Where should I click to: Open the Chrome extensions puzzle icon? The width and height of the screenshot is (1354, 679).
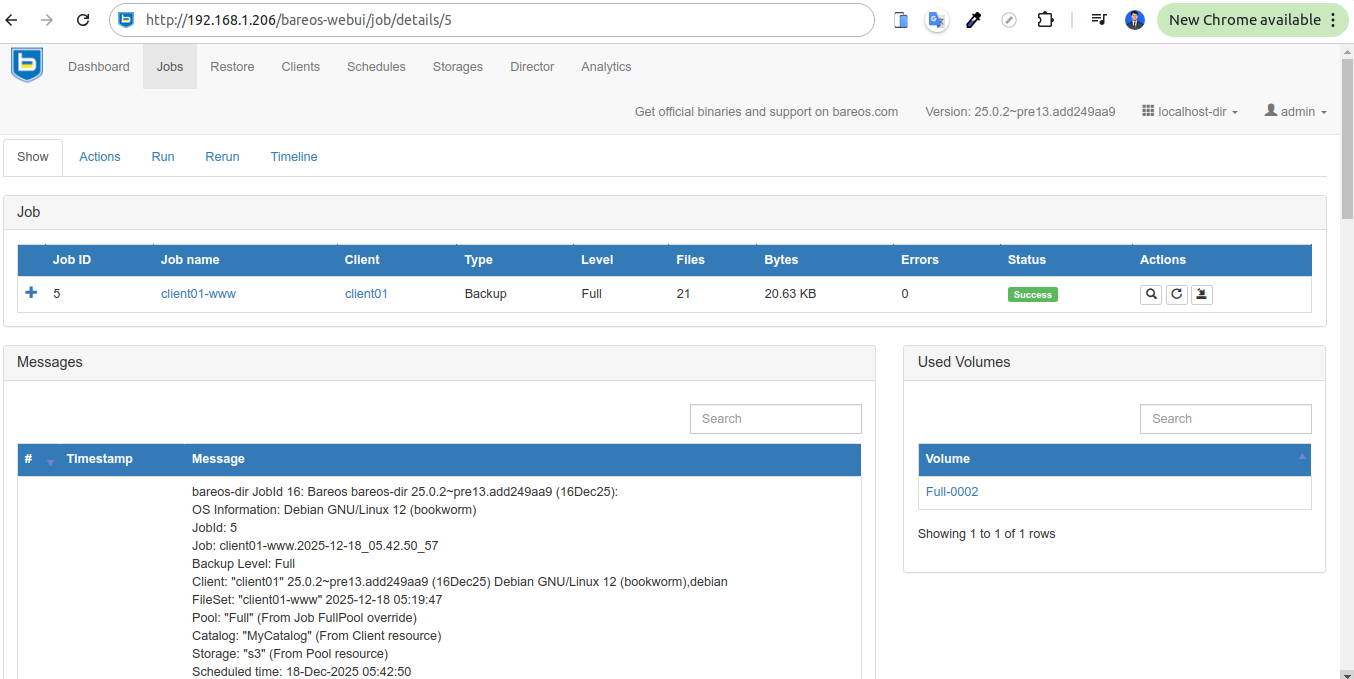point(1045,20)
